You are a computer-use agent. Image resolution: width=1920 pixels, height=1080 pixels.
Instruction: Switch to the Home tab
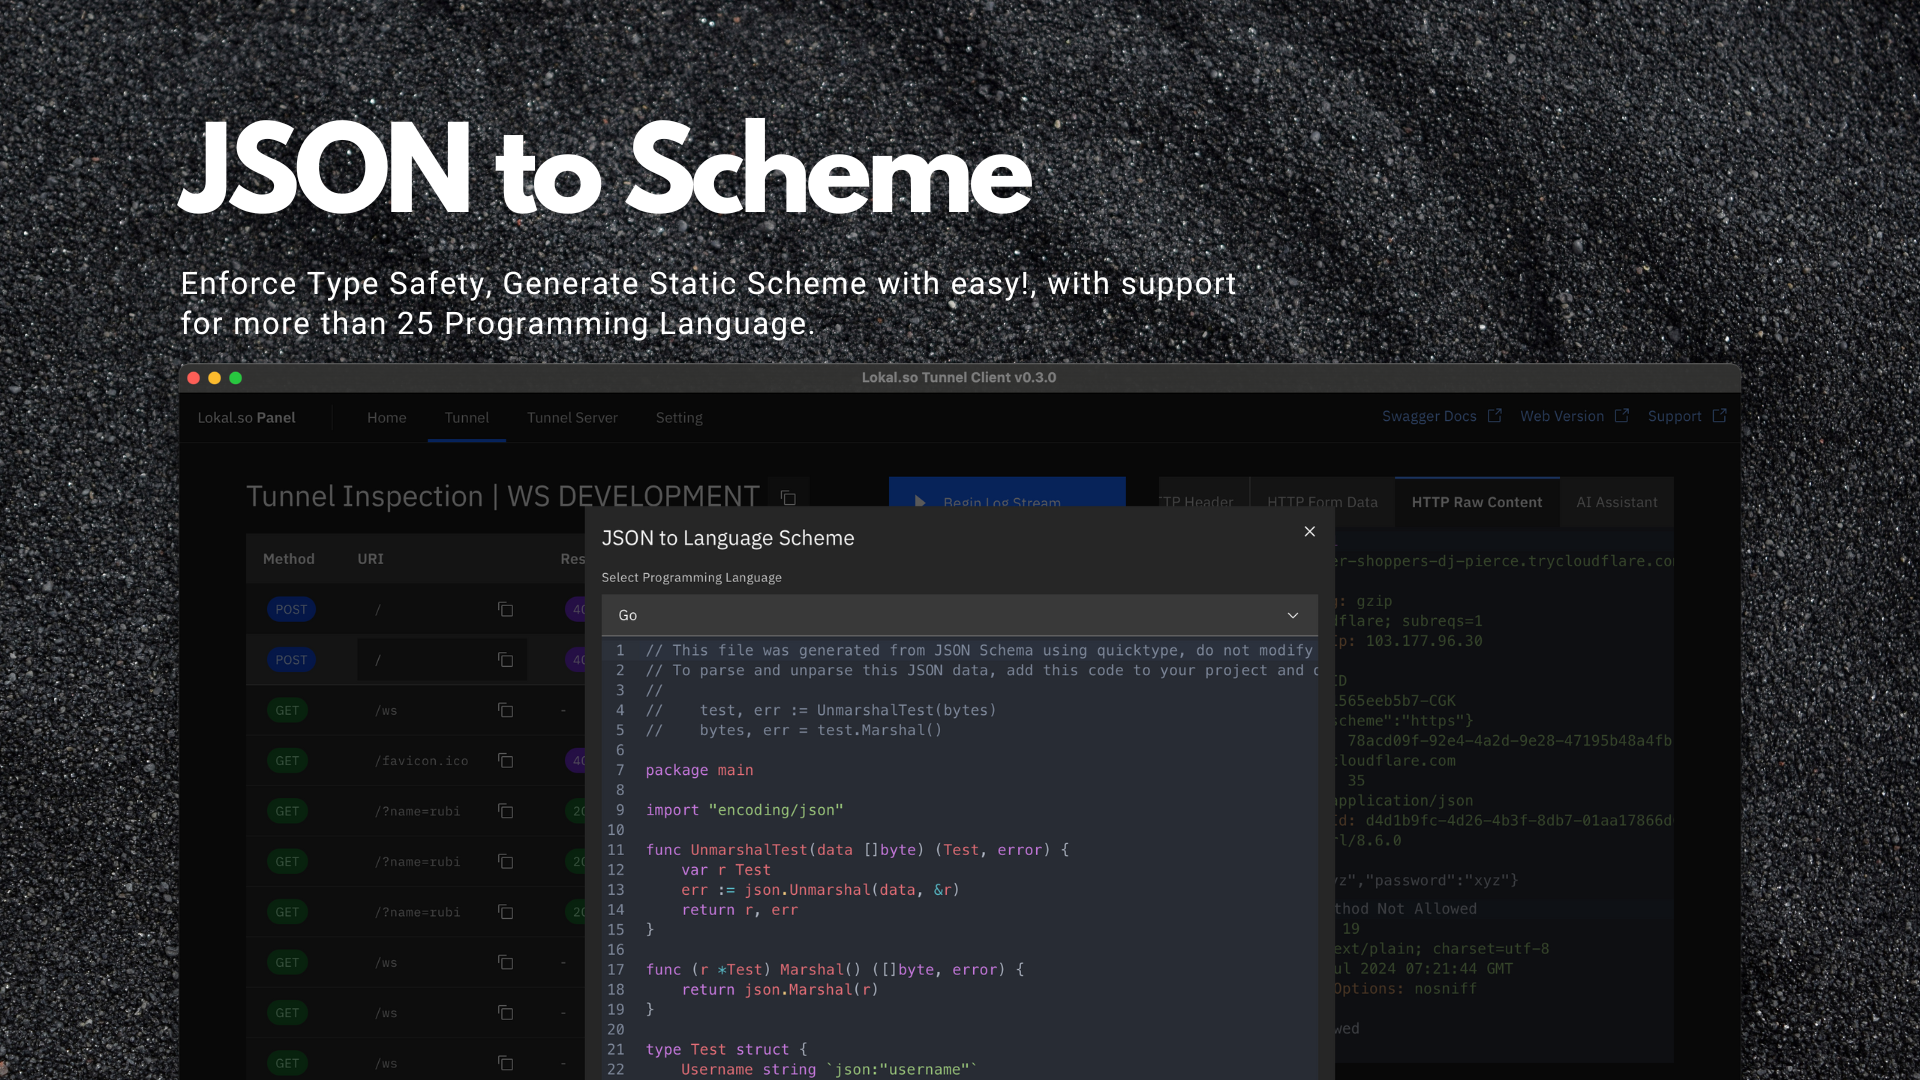point(386,418)
